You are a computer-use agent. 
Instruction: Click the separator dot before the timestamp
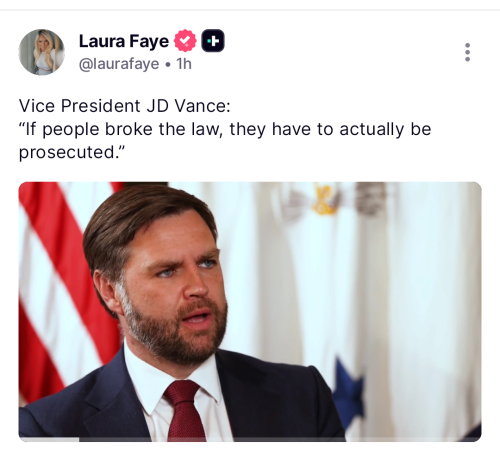click(168, 65)
